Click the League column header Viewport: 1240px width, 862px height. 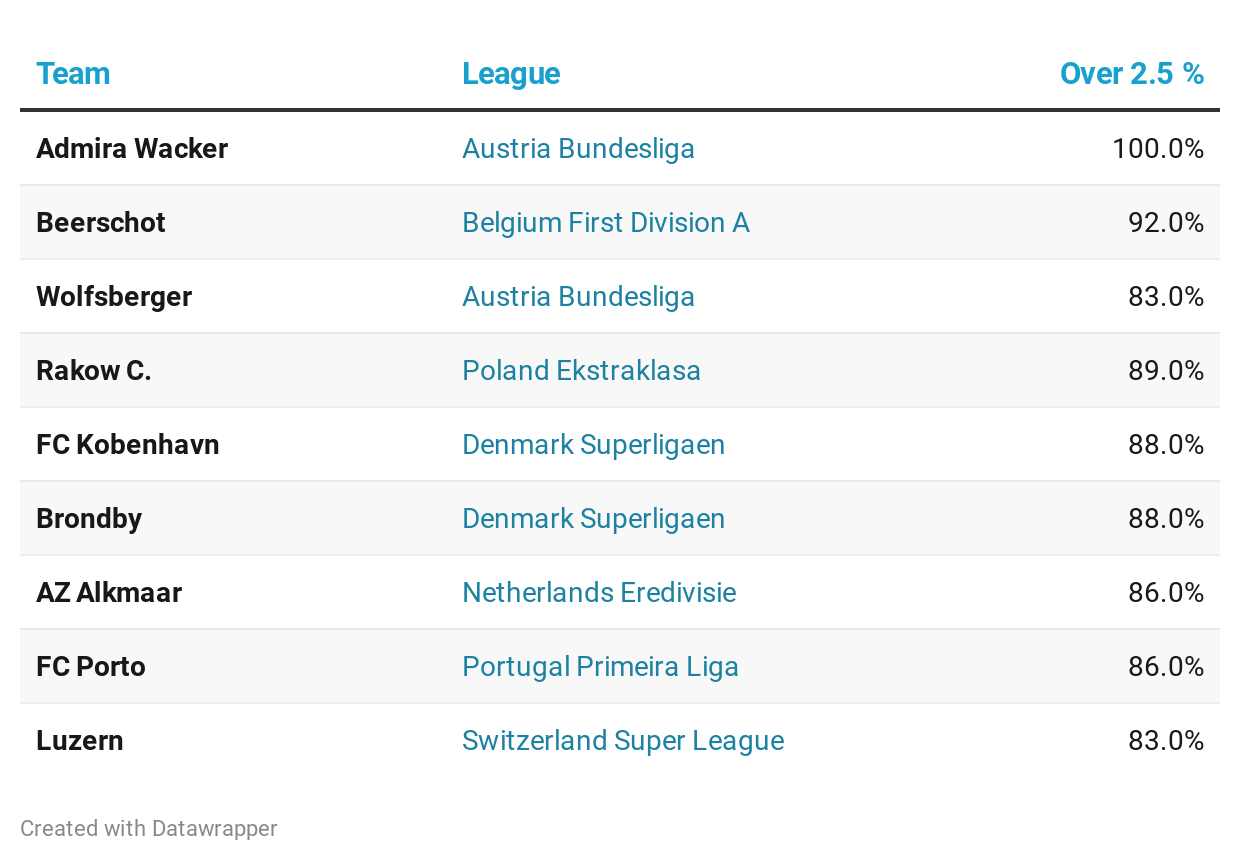click(510, 74)
